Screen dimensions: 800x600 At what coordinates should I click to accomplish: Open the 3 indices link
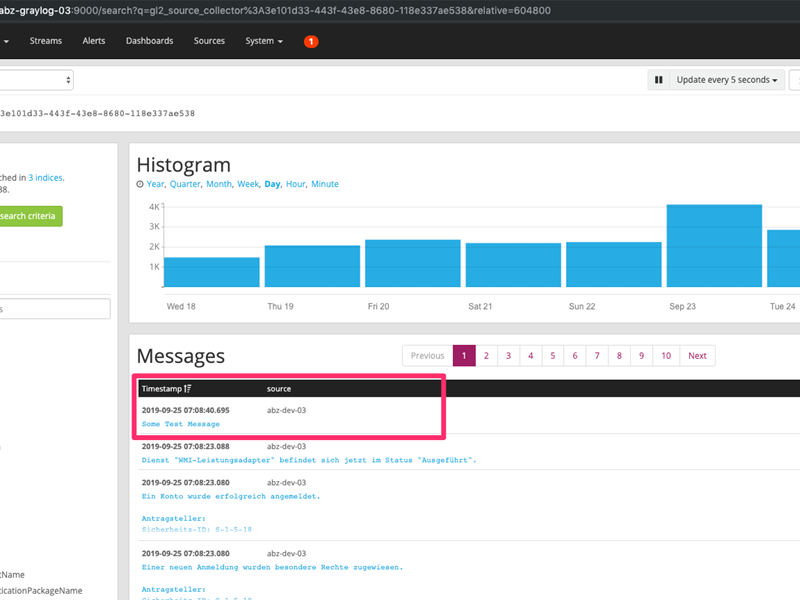click(45, 177)
